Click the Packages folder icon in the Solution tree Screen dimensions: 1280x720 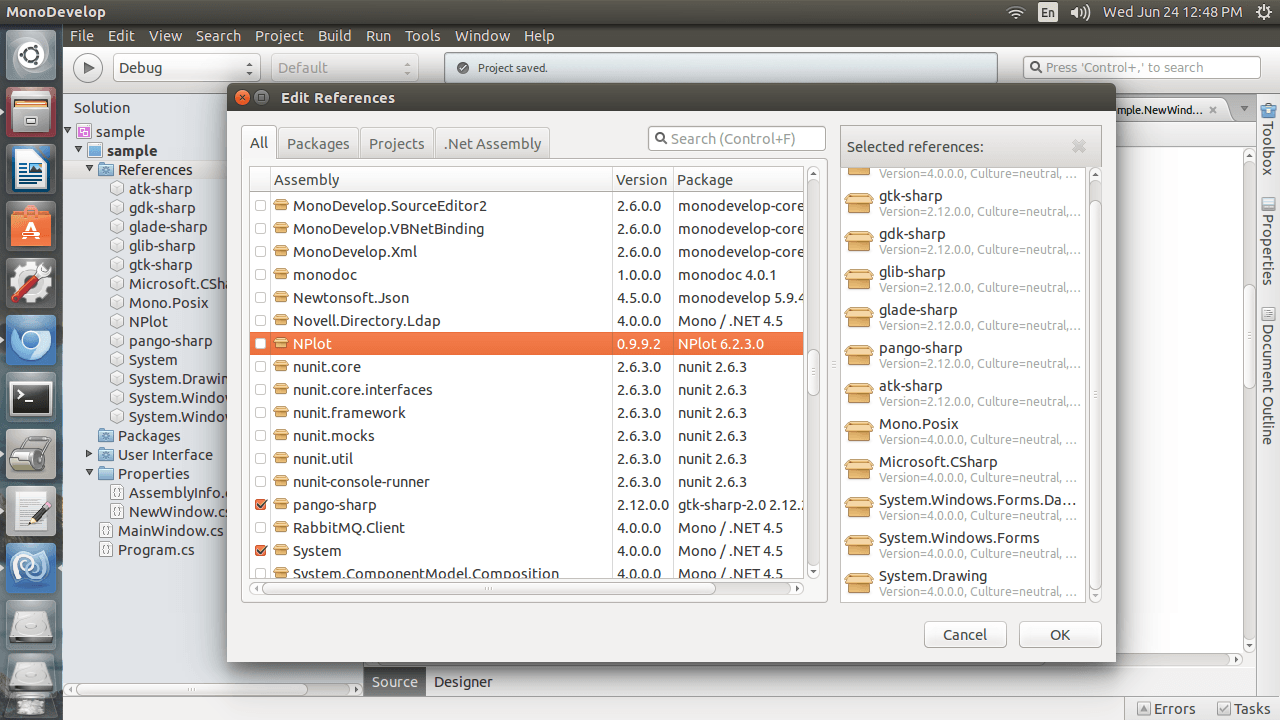point(106,436)
